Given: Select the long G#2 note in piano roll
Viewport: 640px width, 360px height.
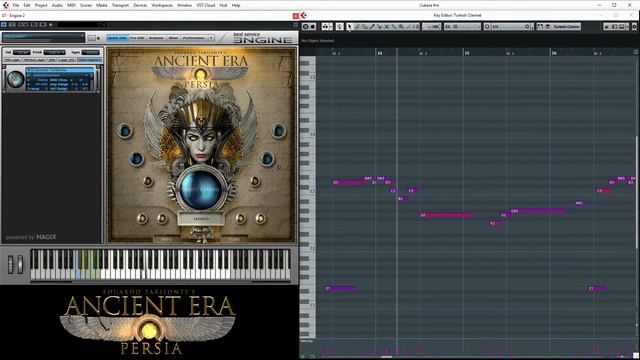Looking at the screenshot, I should coord(538,211).
